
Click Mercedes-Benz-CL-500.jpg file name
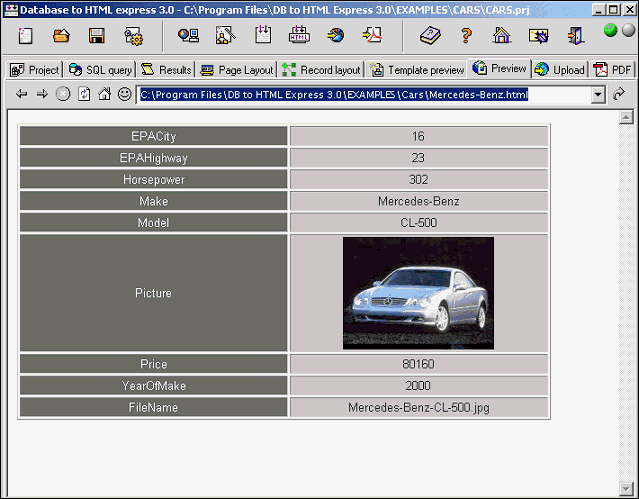coord(419,407)
